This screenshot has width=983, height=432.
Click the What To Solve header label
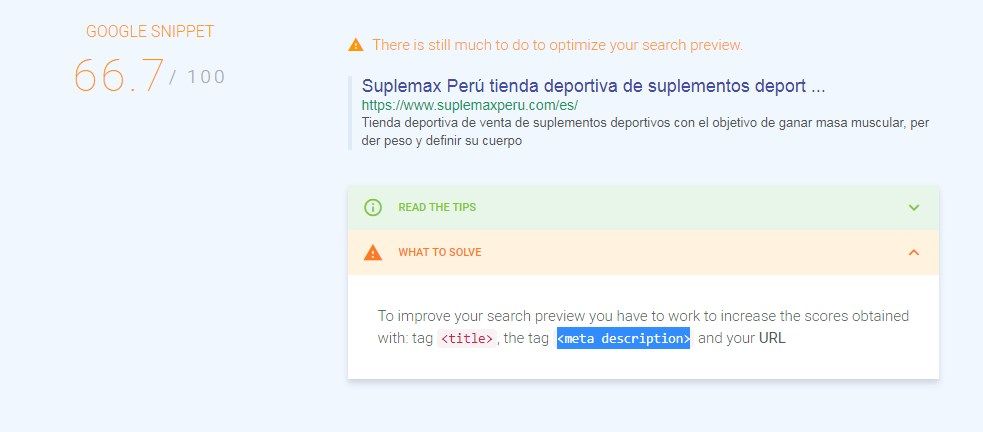point(439,253)
